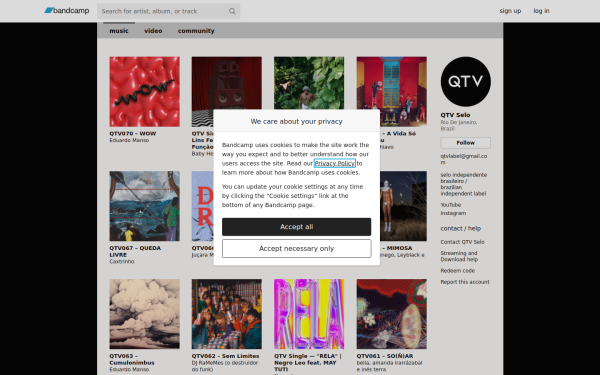Open Streaming and Download help
This screenshot has height=375, width=600.
coord(459,256)
